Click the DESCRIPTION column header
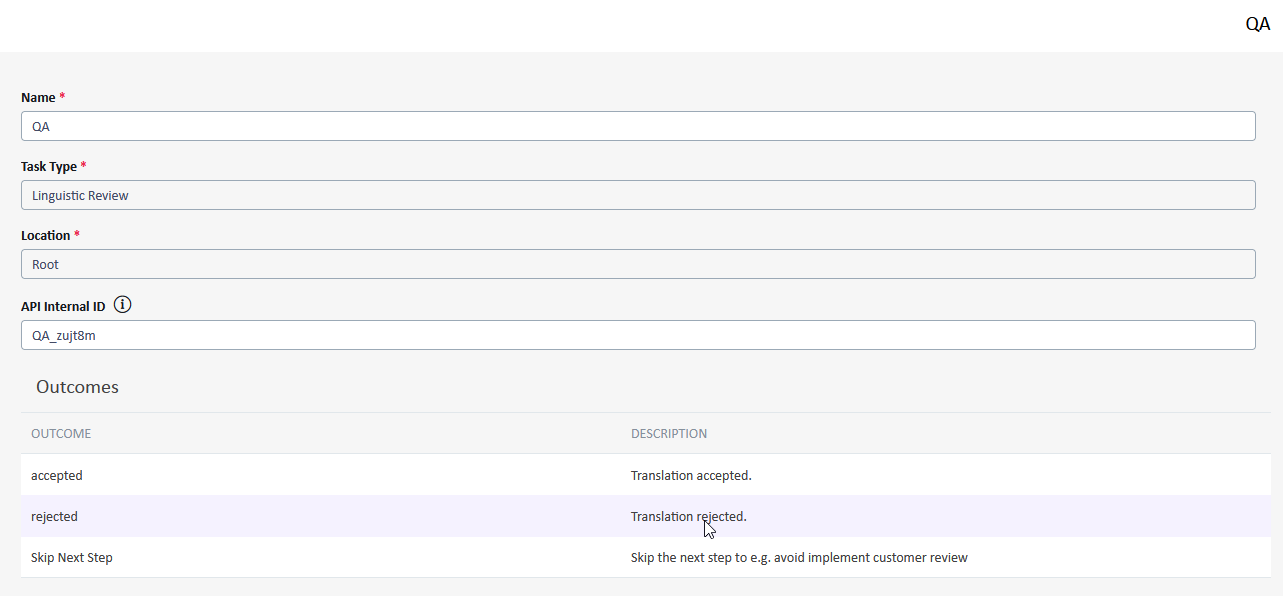 (x=669, y=433)
